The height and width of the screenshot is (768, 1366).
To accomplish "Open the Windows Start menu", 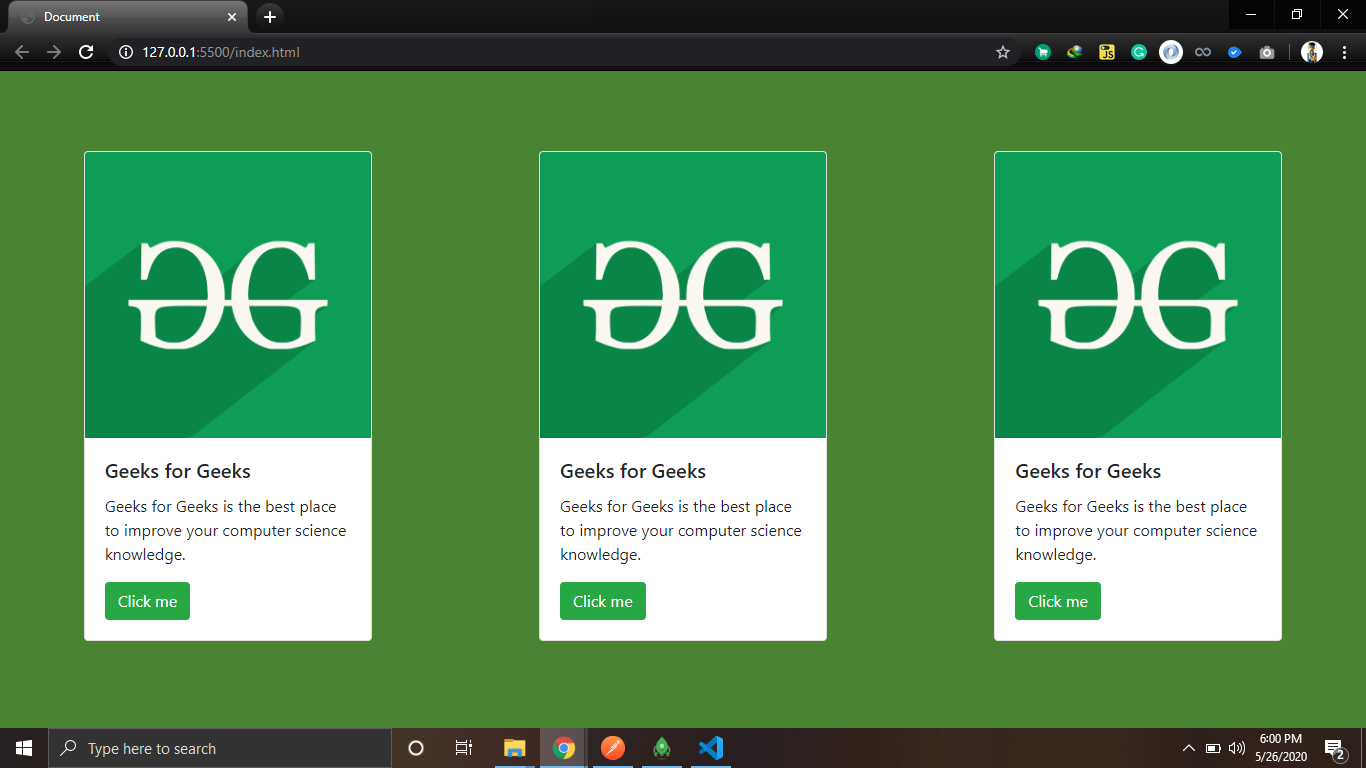I will tap(24, 748).
